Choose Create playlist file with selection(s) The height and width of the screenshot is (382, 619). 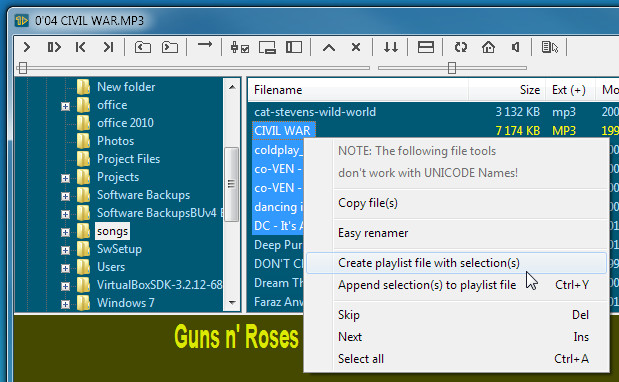[456, 263]
